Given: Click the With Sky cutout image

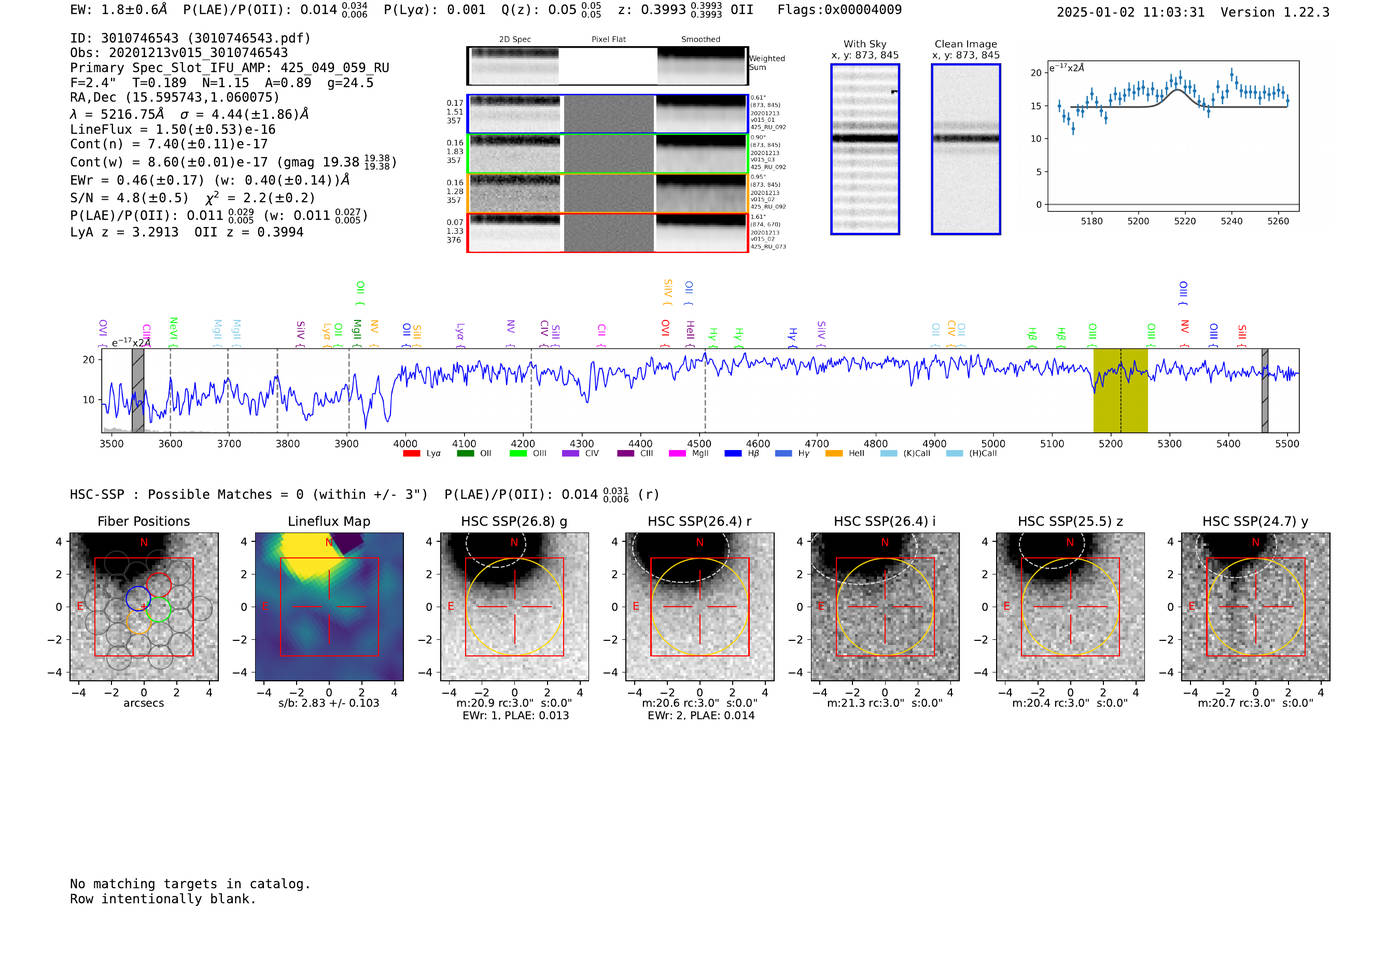Looking at the screenshot, I should coord(865,149).
